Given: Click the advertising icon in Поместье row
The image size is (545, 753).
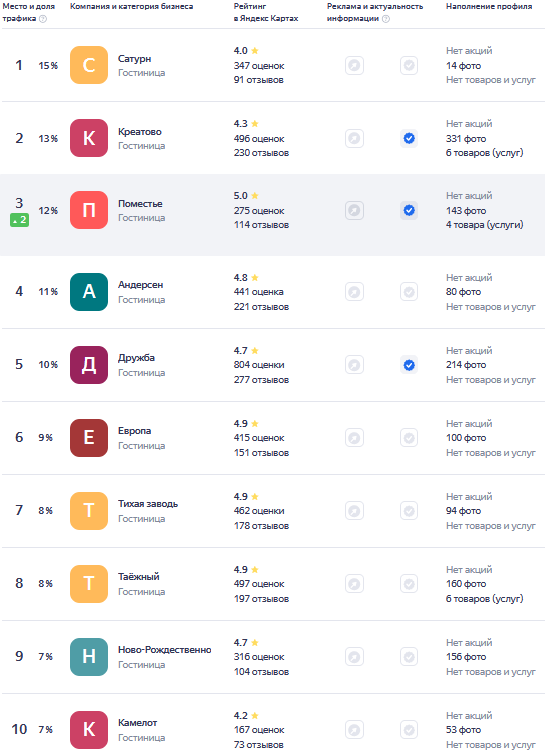Looking at the screenshot, I should 354,210.
